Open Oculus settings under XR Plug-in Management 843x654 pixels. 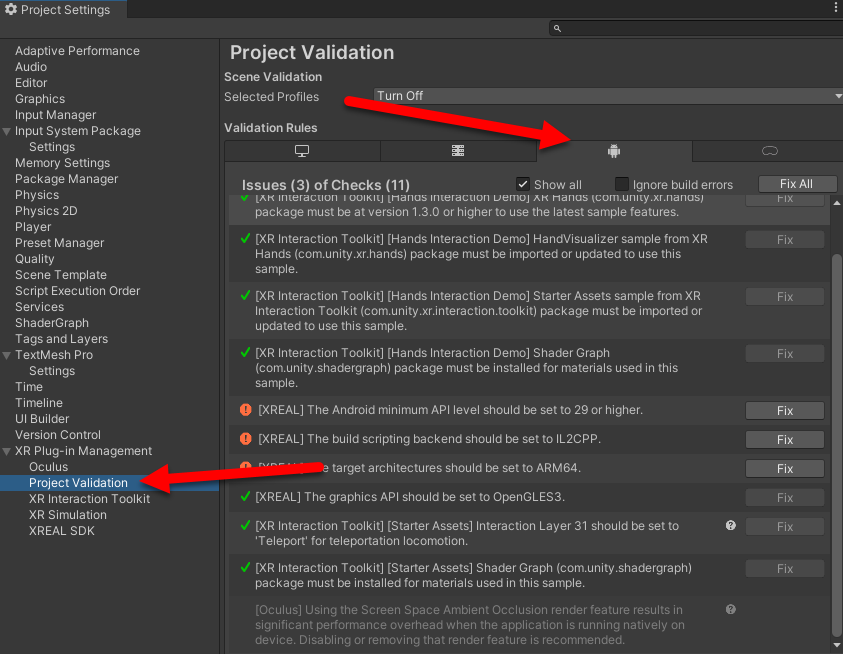[x=48, y=467]
